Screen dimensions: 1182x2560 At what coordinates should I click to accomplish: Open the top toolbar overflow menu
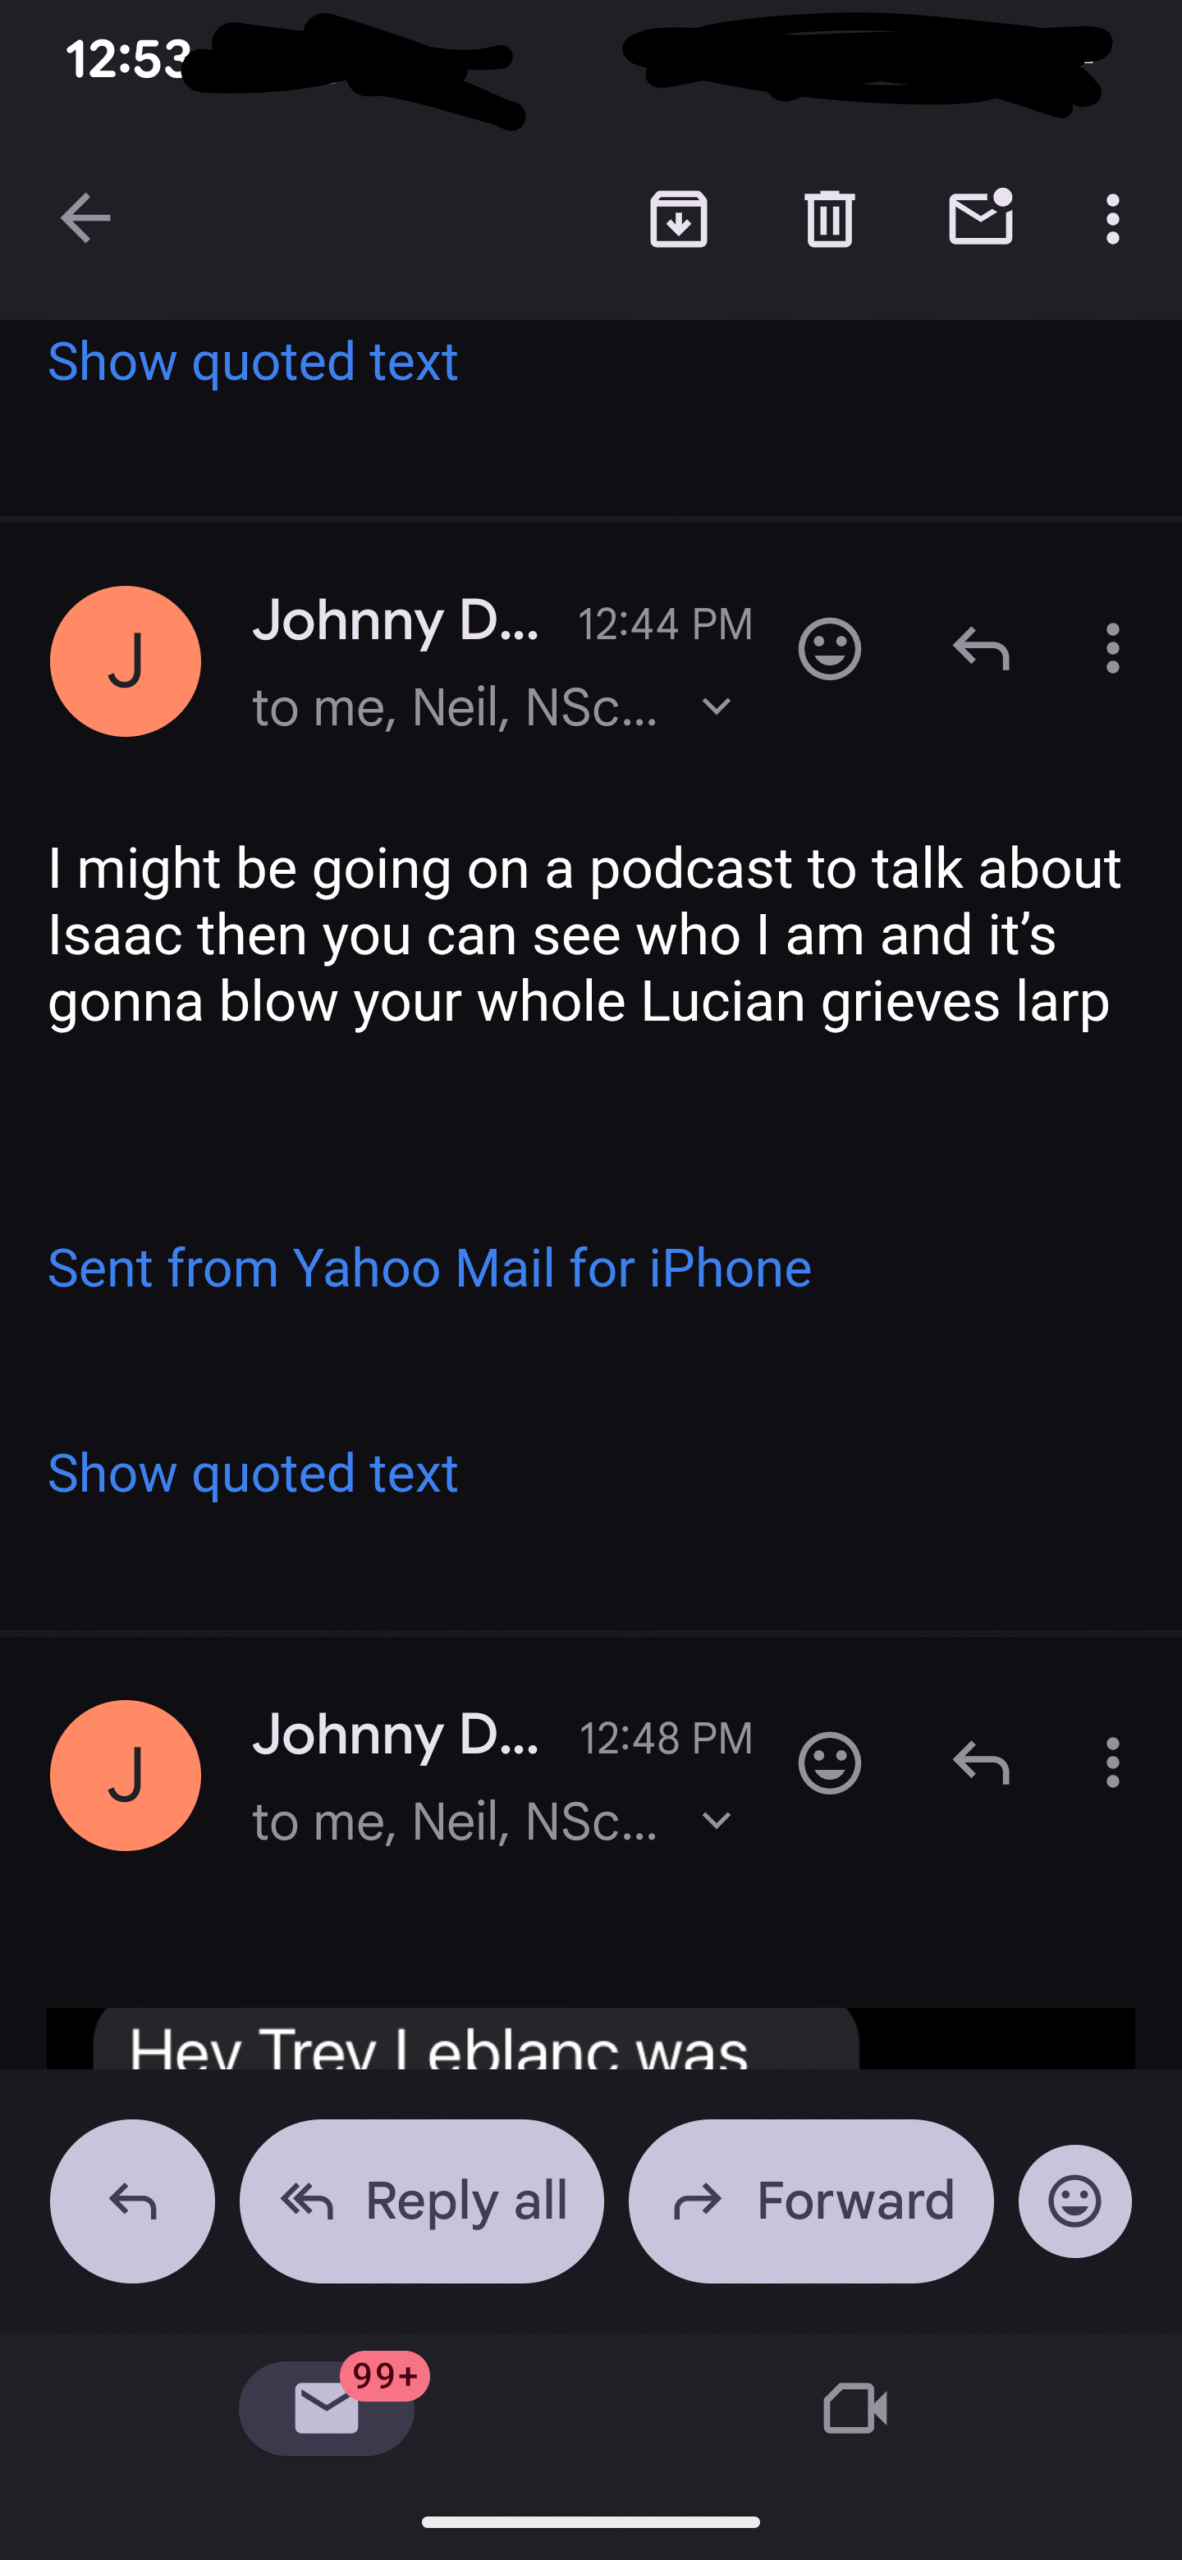click(1112, 219)
